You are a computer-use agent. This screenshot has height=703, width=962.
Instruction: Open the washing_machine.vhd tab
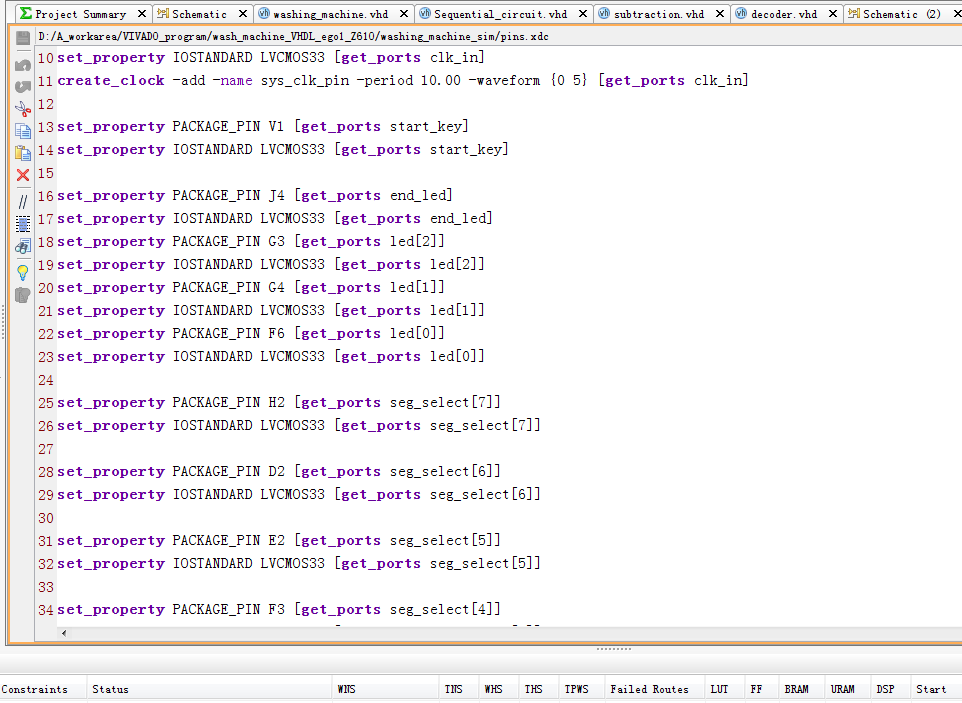[x=330, y=14]
